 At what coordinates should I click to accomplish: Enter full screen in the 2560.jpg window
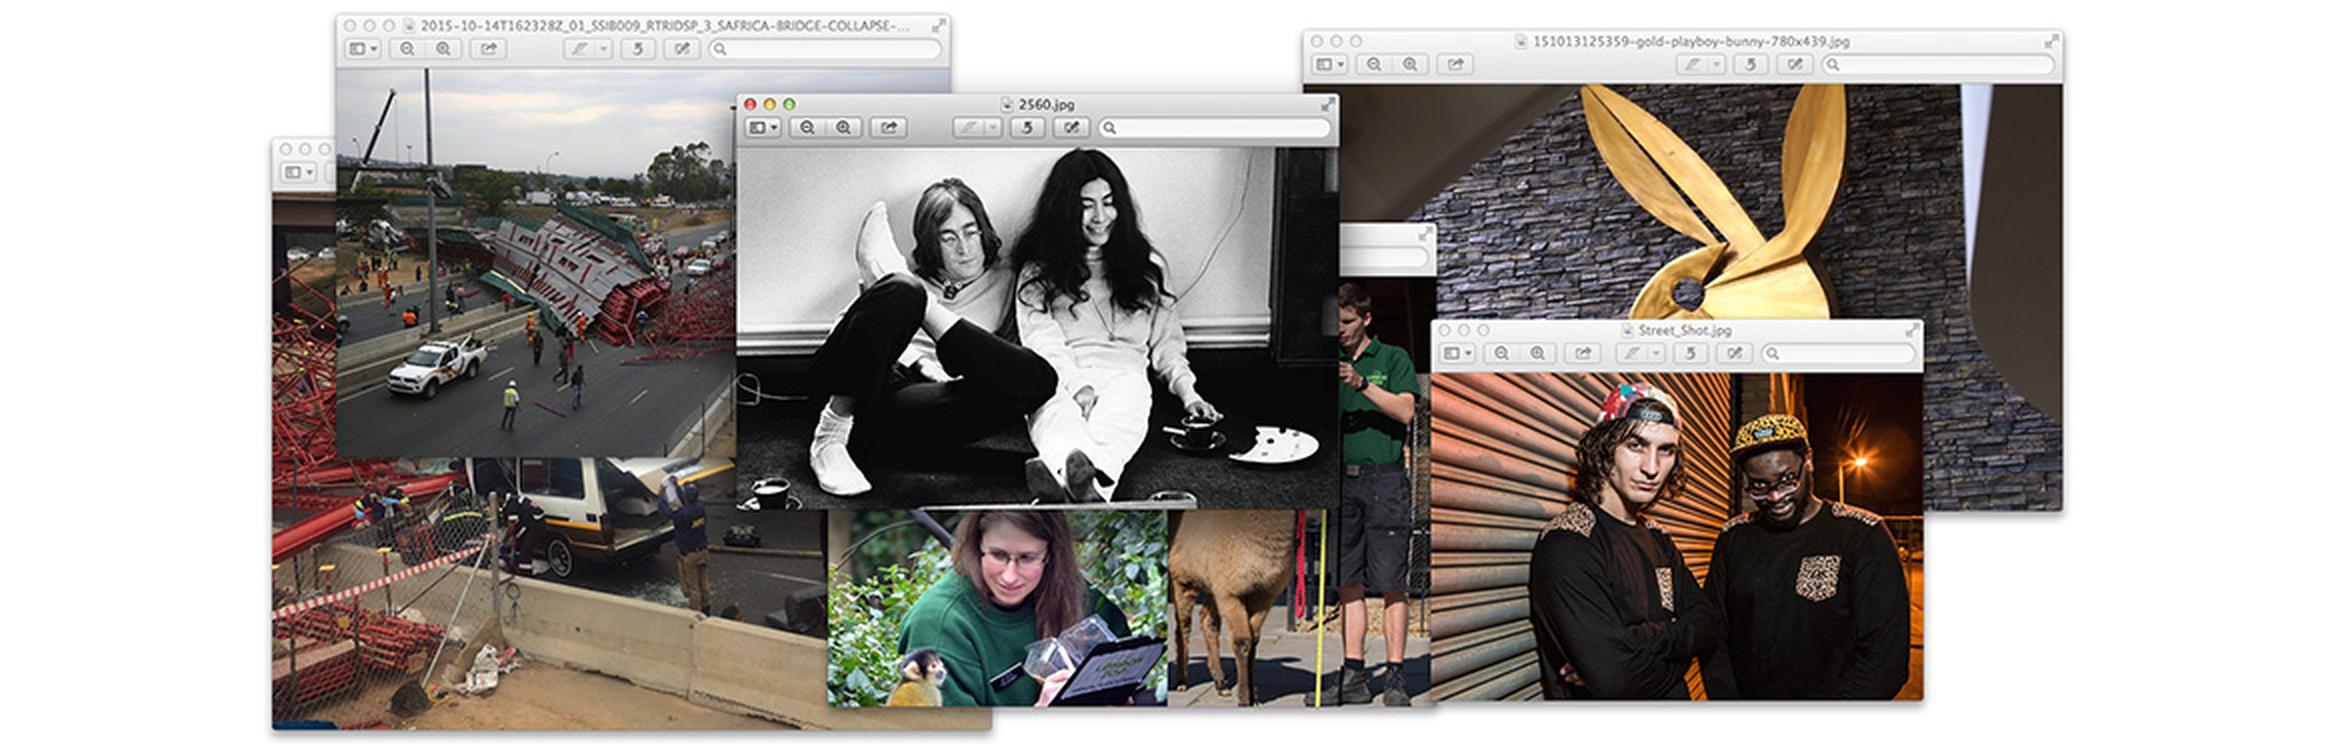pyautogui.click(x=1328, y=103)
